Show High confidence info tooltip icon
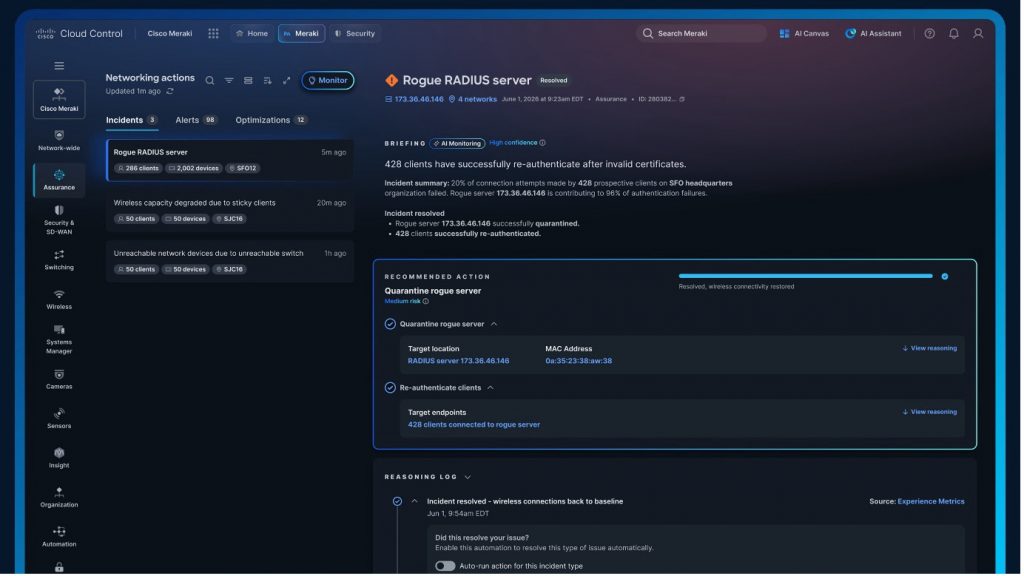Screen dimensions: 1024x576 coord(543,143)
